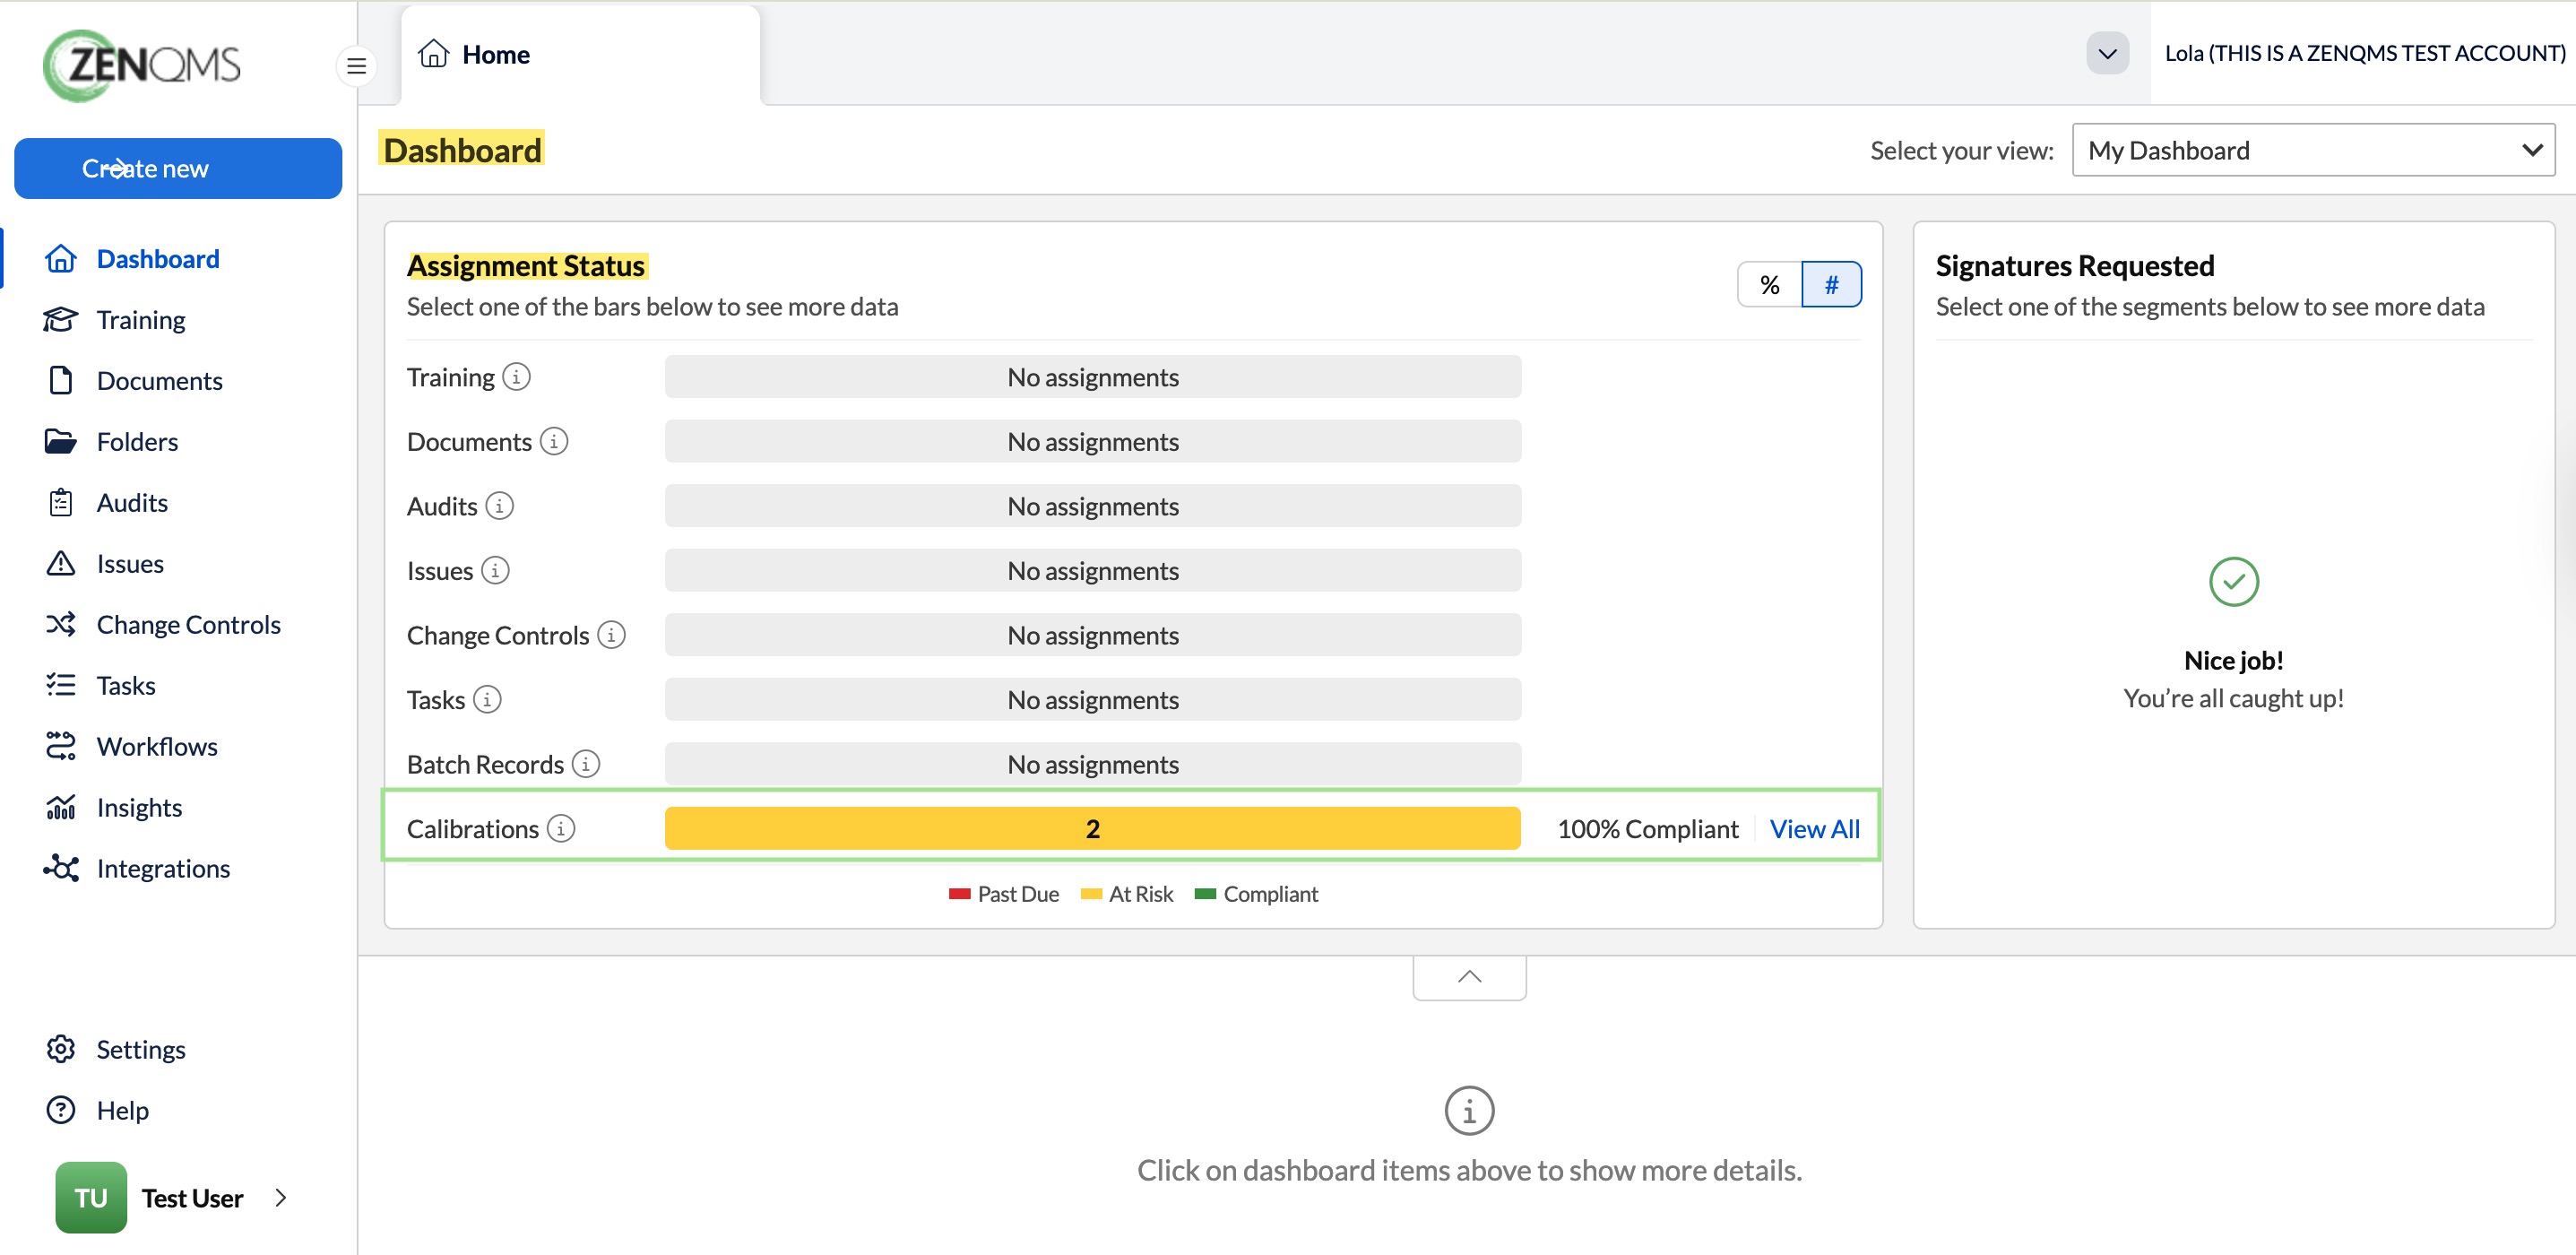
Task: Click the Issues No assignments bar
Action: pyautogui.click(x=1093, y=570)
